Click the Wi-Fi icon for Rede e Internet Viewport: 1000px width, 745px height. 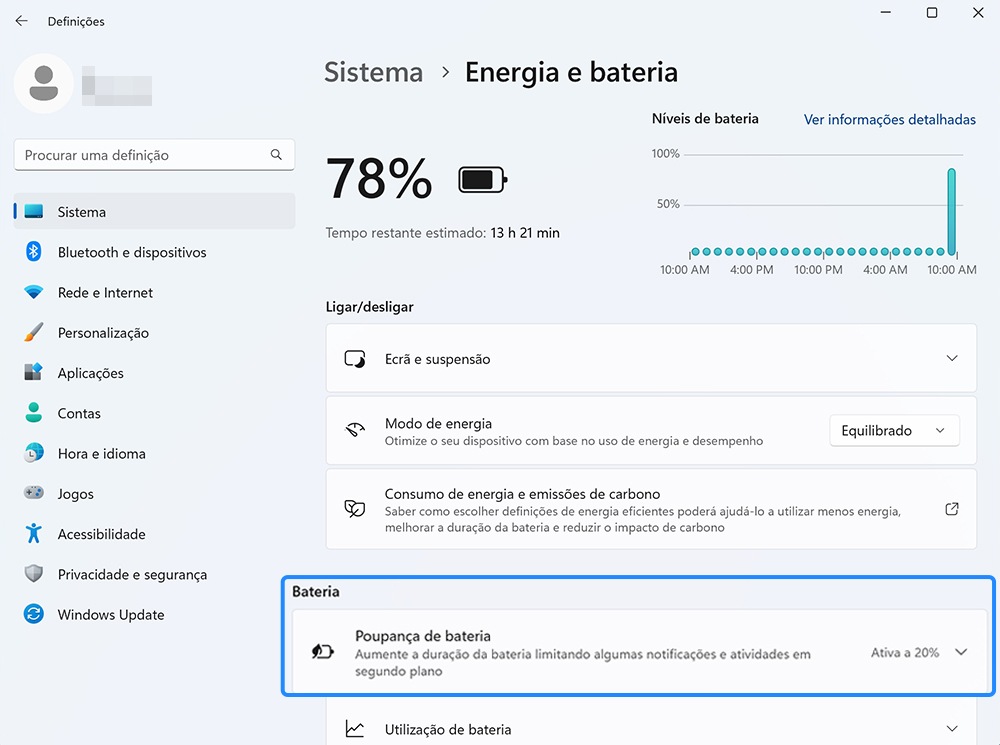34,292
